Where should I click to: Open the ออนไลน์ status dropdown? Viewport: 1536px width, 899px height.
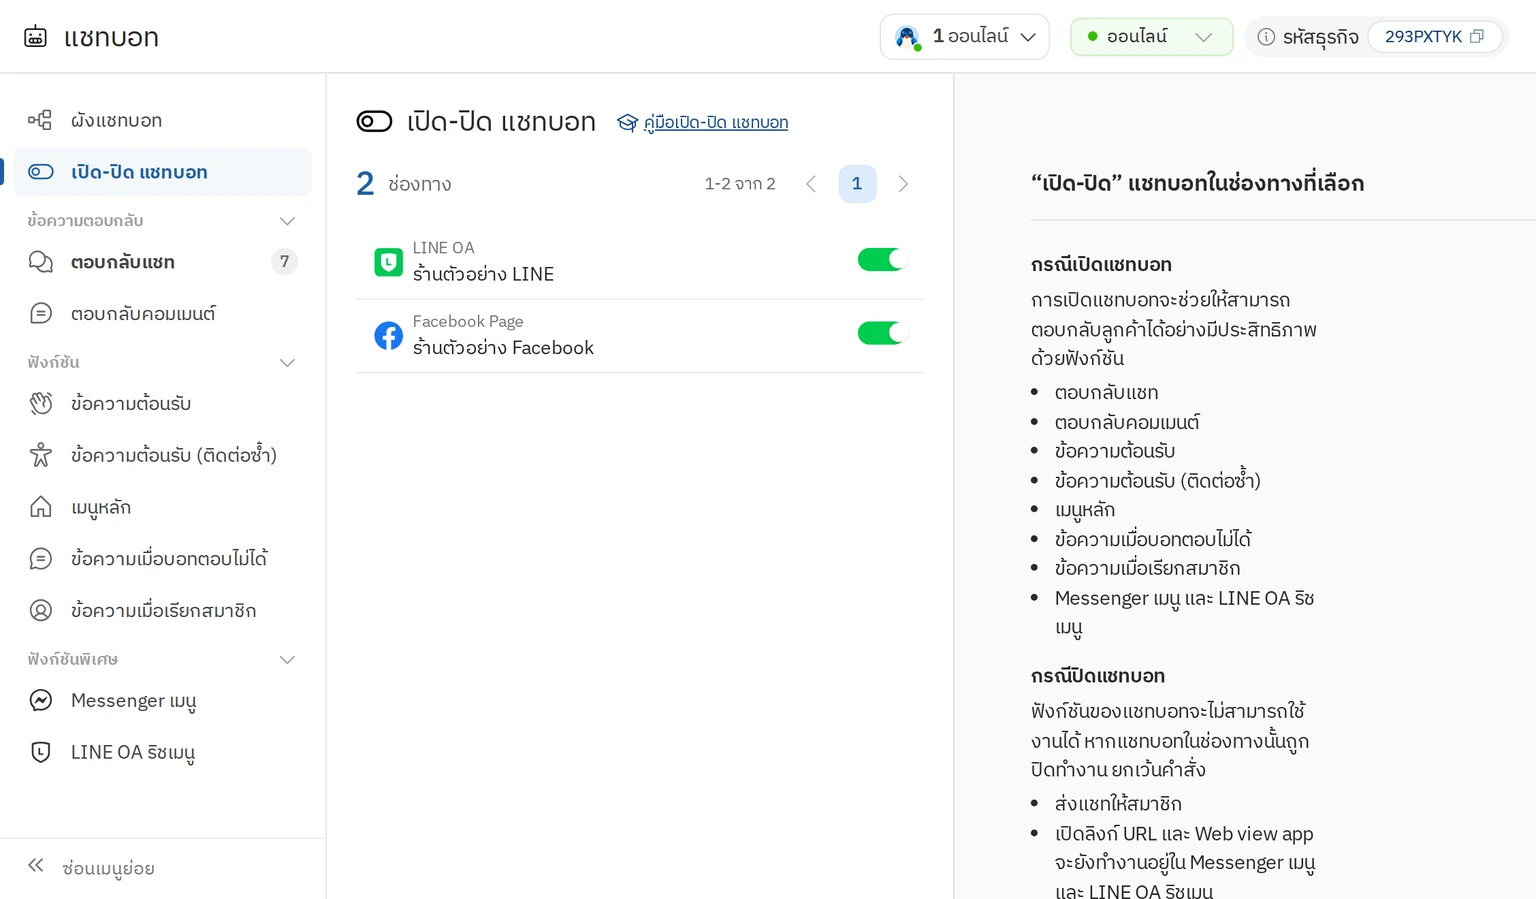[x=1151, y=37]
